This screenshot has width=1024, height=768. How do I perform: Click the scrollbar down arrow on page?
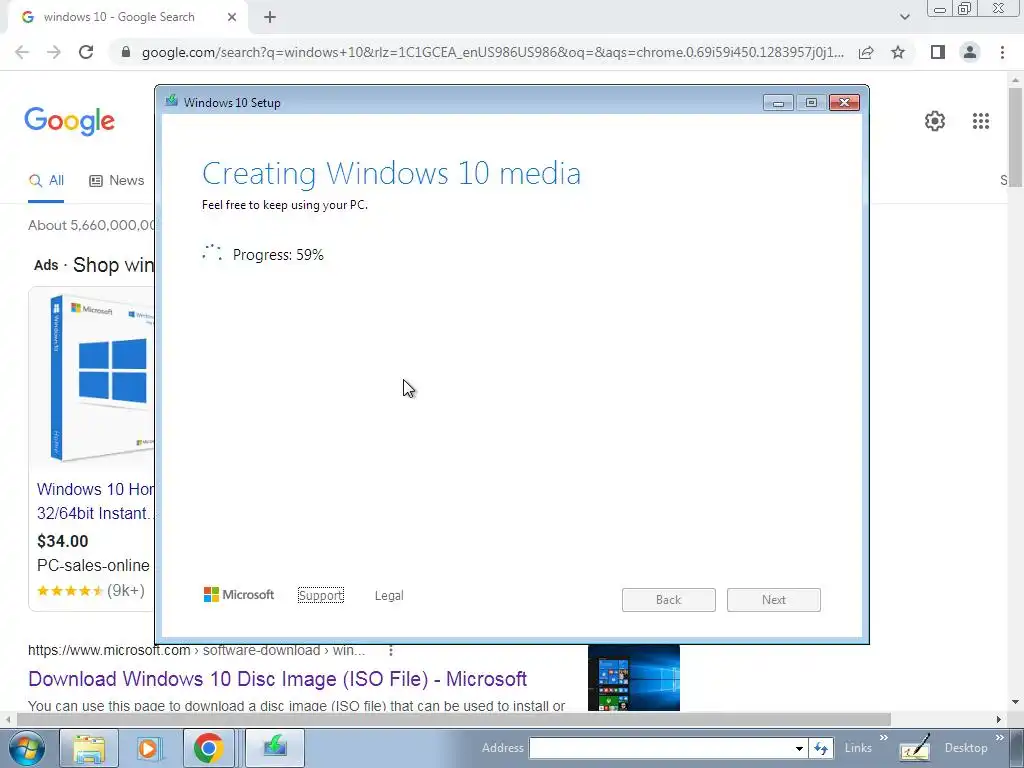pyautogui.click(x=1016, y=703)
